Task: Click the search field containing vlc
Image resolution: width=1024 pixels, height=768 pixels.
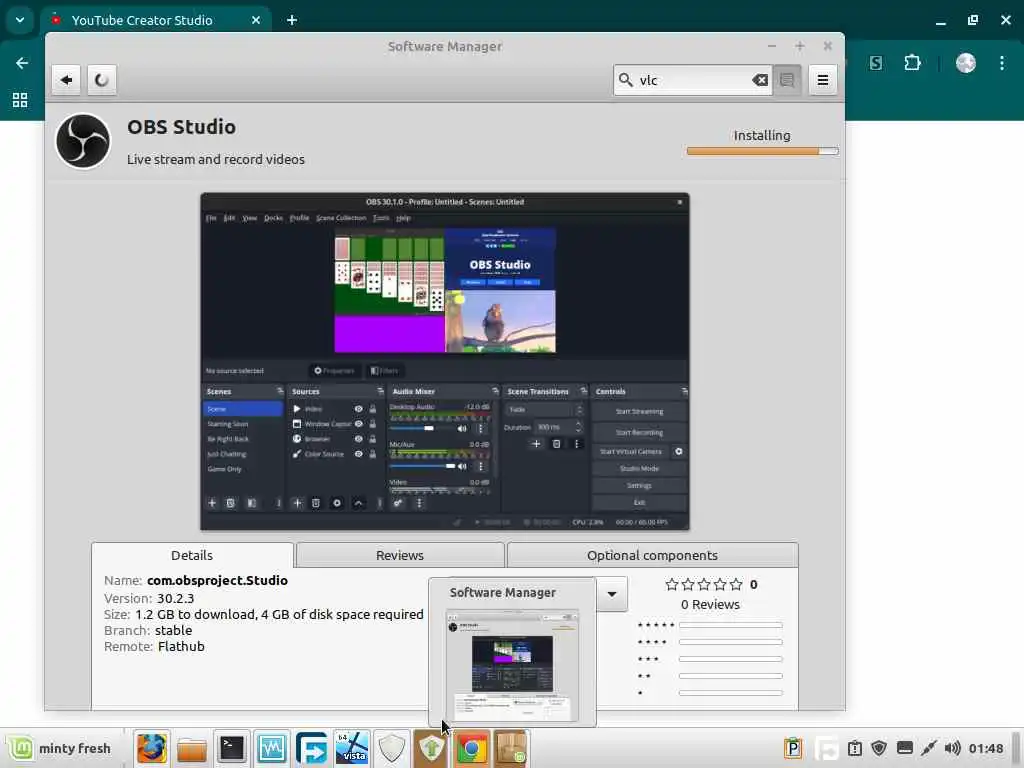Action: (693, 80)
